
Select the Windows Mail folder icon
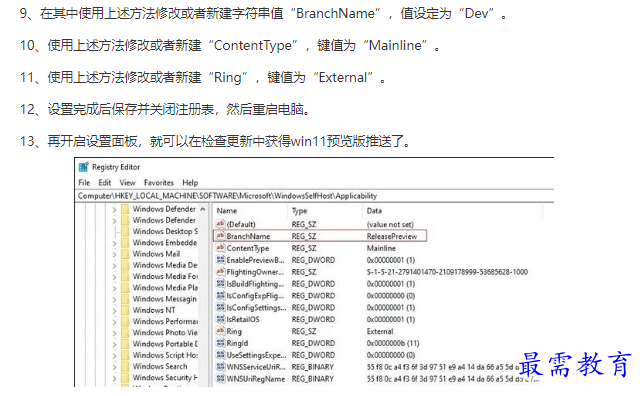point(125,254)
